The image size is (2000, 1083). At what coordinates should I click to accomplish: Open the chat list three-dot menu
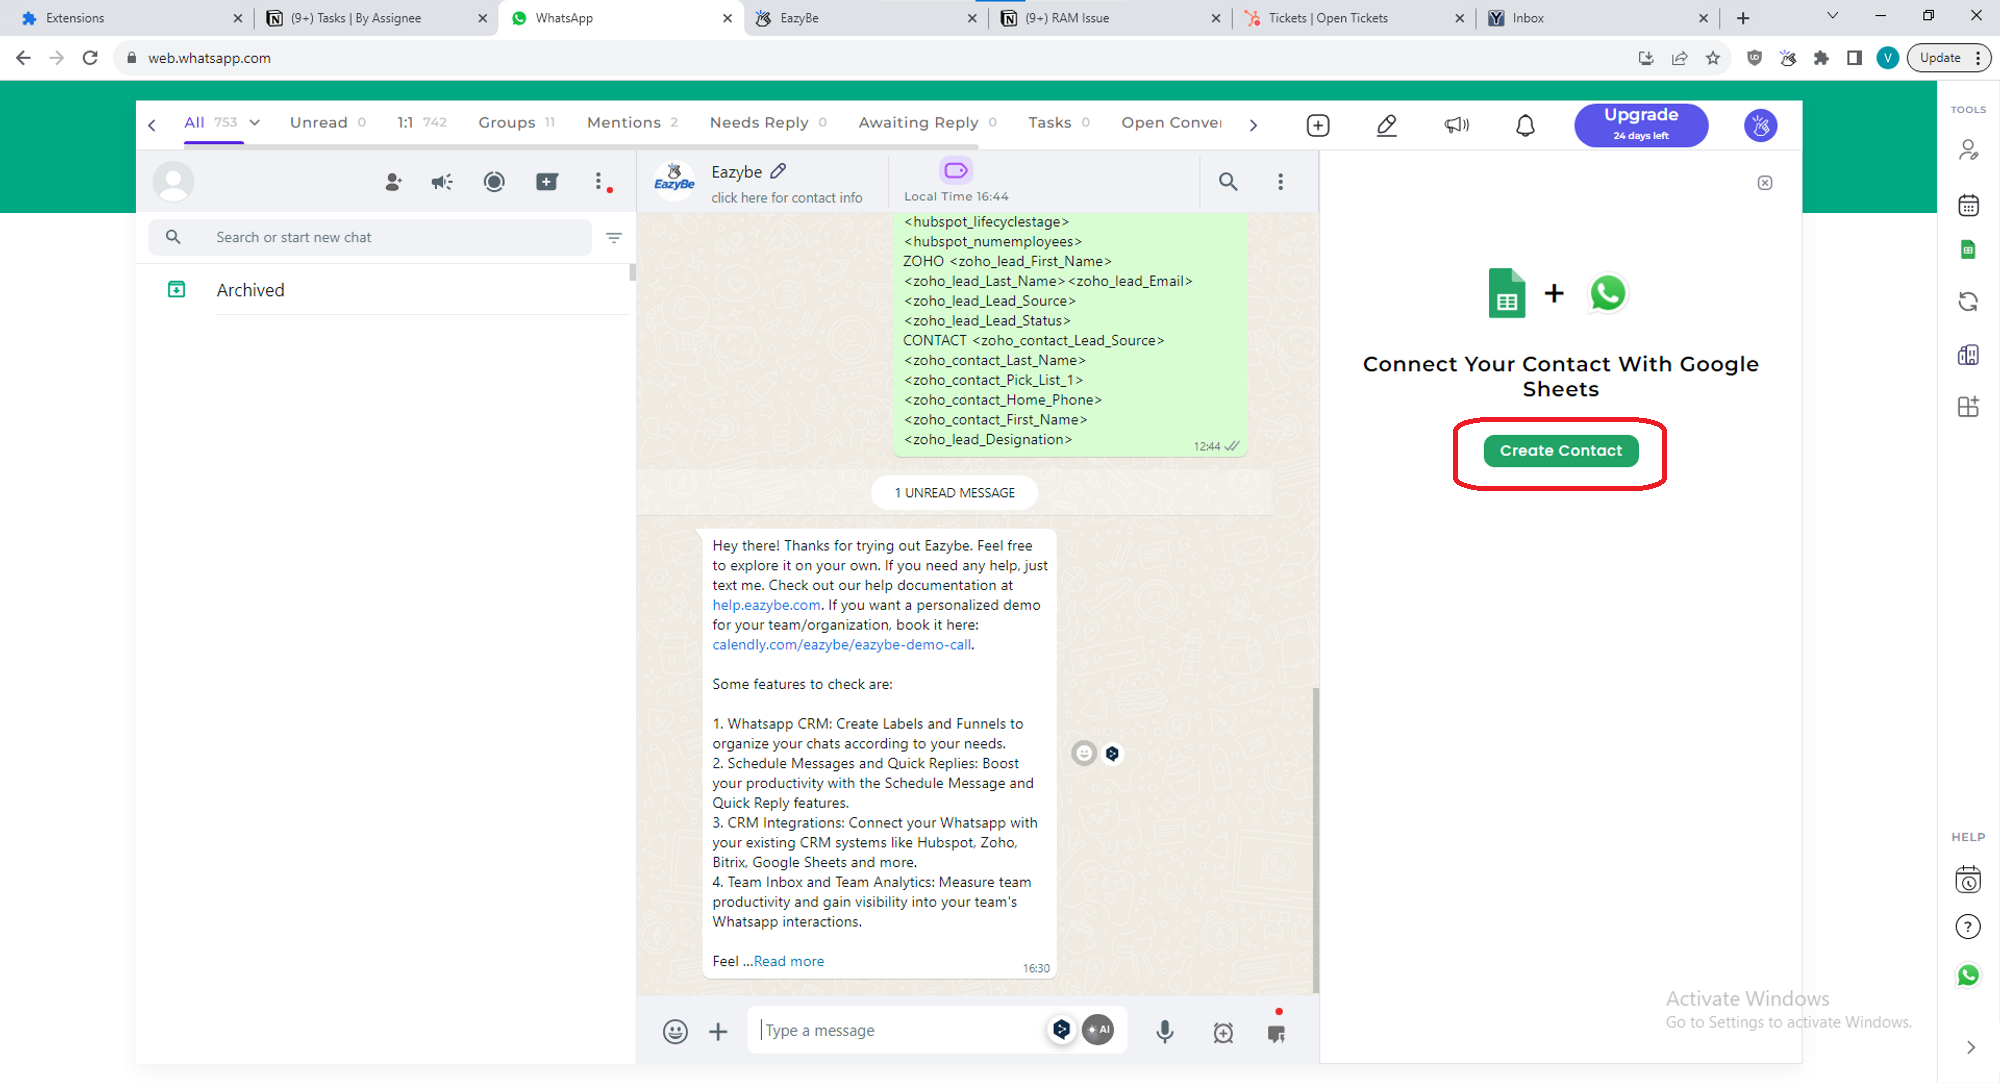pyautogui.click(x=599, y=182)
